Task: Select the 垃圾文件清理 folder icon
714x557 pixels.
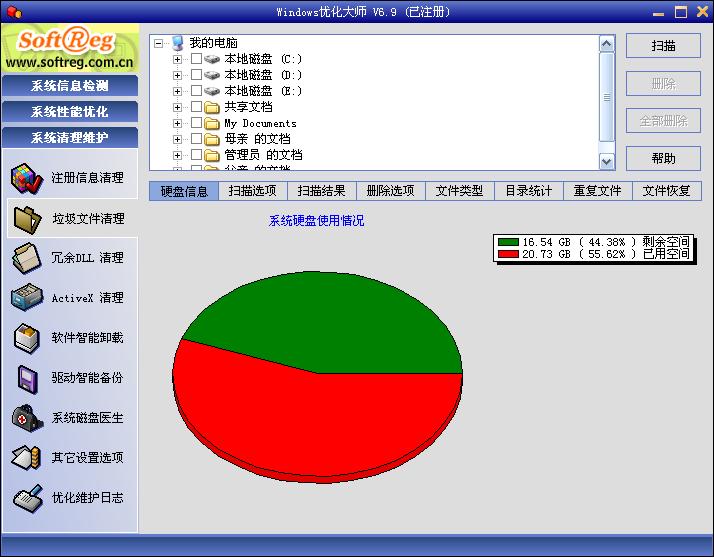Action: [27, 219]
